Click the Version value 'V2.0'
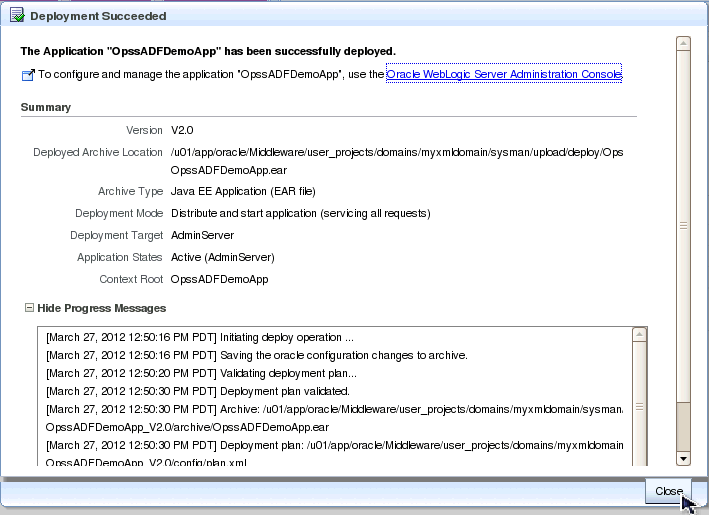The width and height of the screenshot is (709, 515). tap(182, 130)
